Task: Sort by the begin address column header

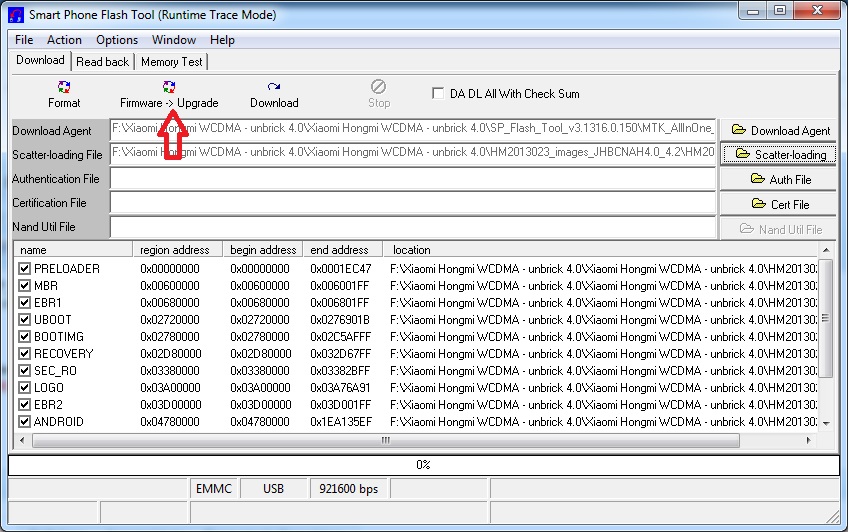Action: (x=263, y=250)
